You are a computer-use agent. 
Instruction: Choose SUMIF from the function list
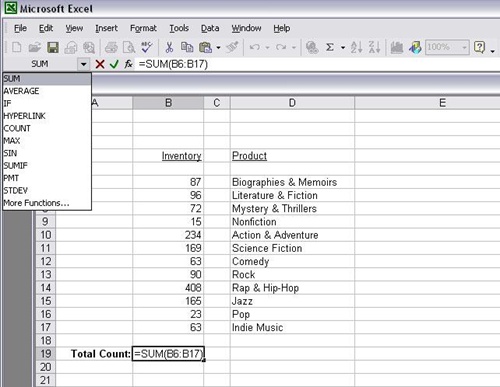point(47,166)
